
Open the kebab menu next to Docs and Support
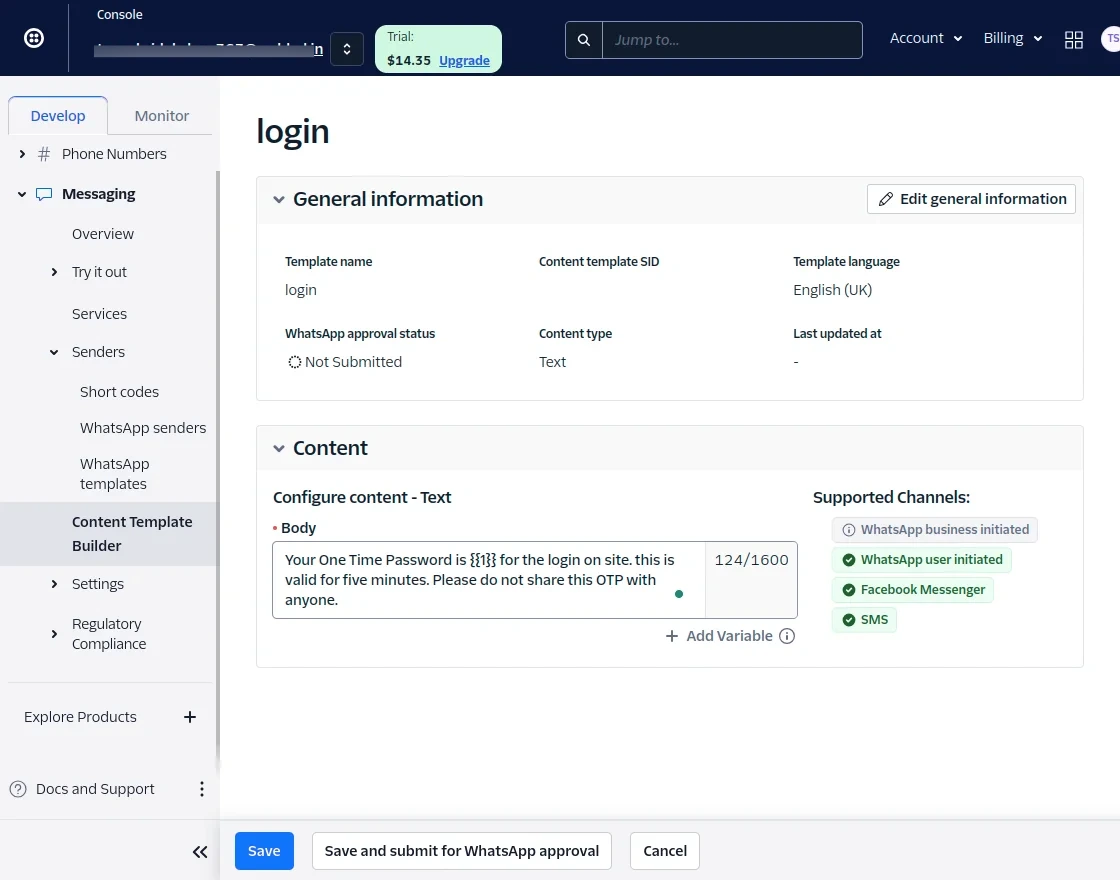pyautogui.click(x=202, y=789)
